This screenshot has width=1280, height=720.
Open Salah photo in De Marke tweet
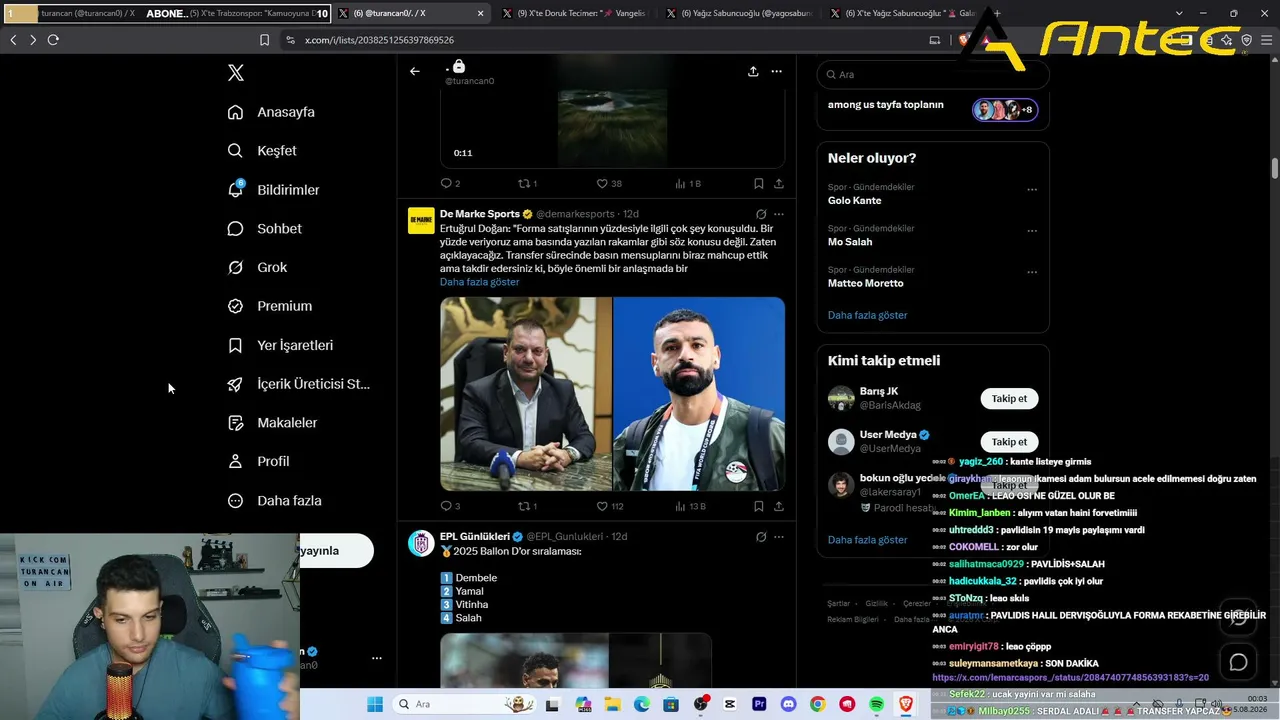(699, 394)
